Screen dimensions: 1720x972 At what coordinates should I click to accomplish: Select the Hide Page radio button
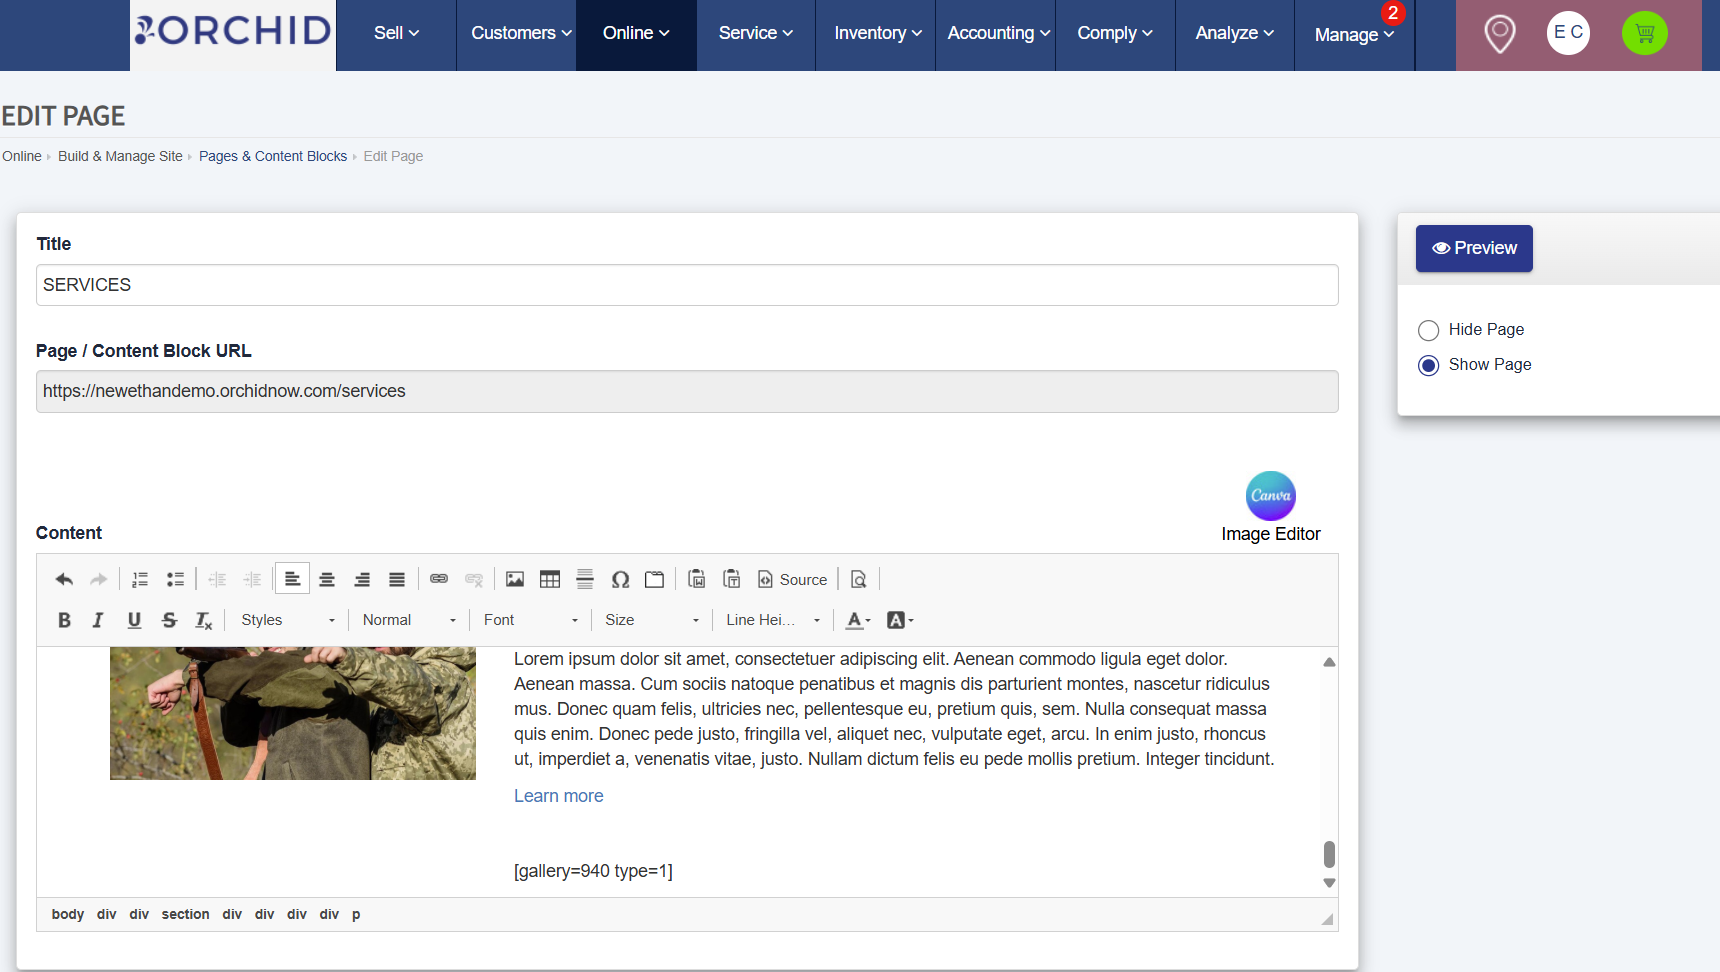point(1428,330)
